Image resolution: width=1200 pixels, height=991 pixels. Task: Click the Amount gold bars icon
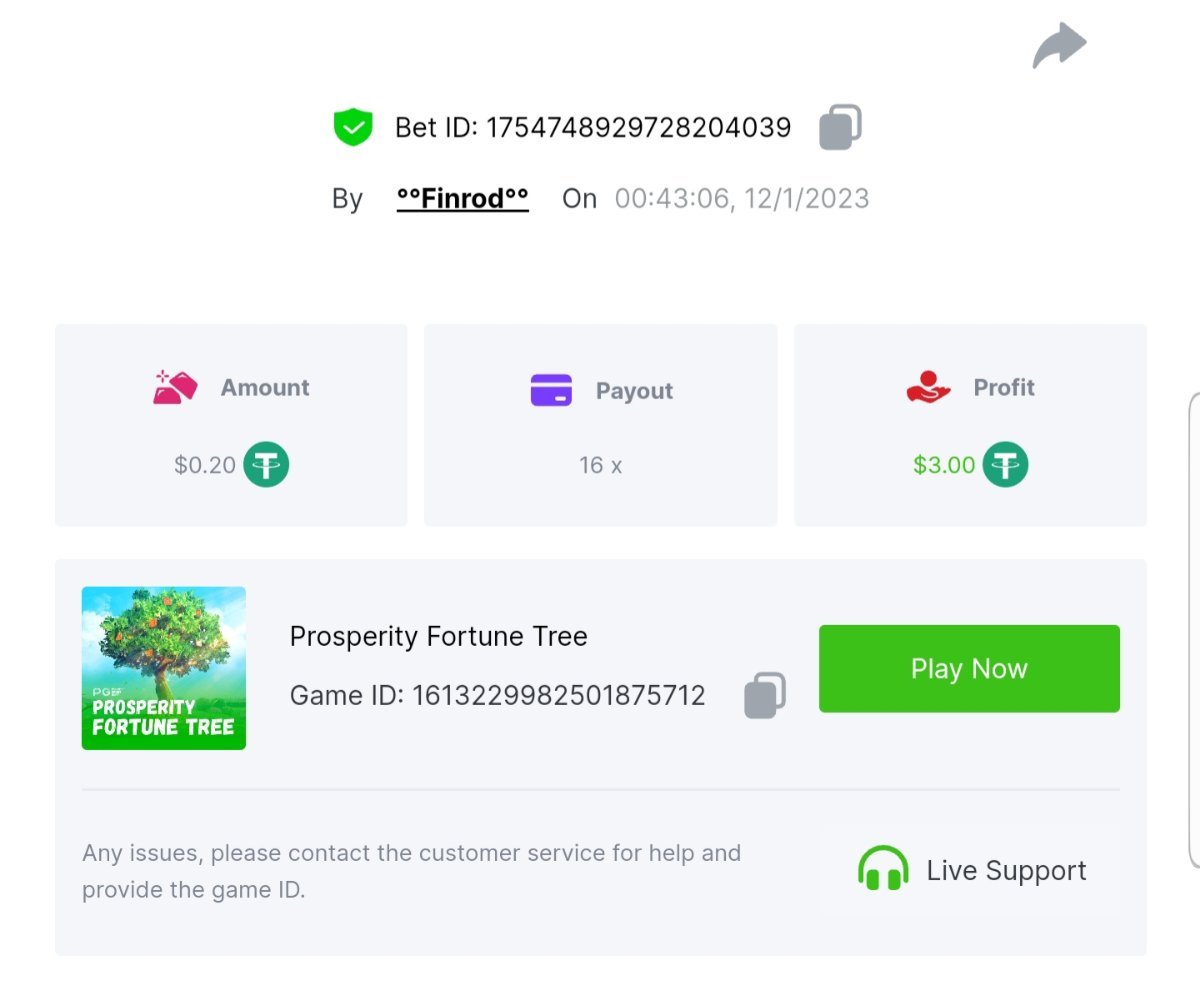(x=176, y=388)
